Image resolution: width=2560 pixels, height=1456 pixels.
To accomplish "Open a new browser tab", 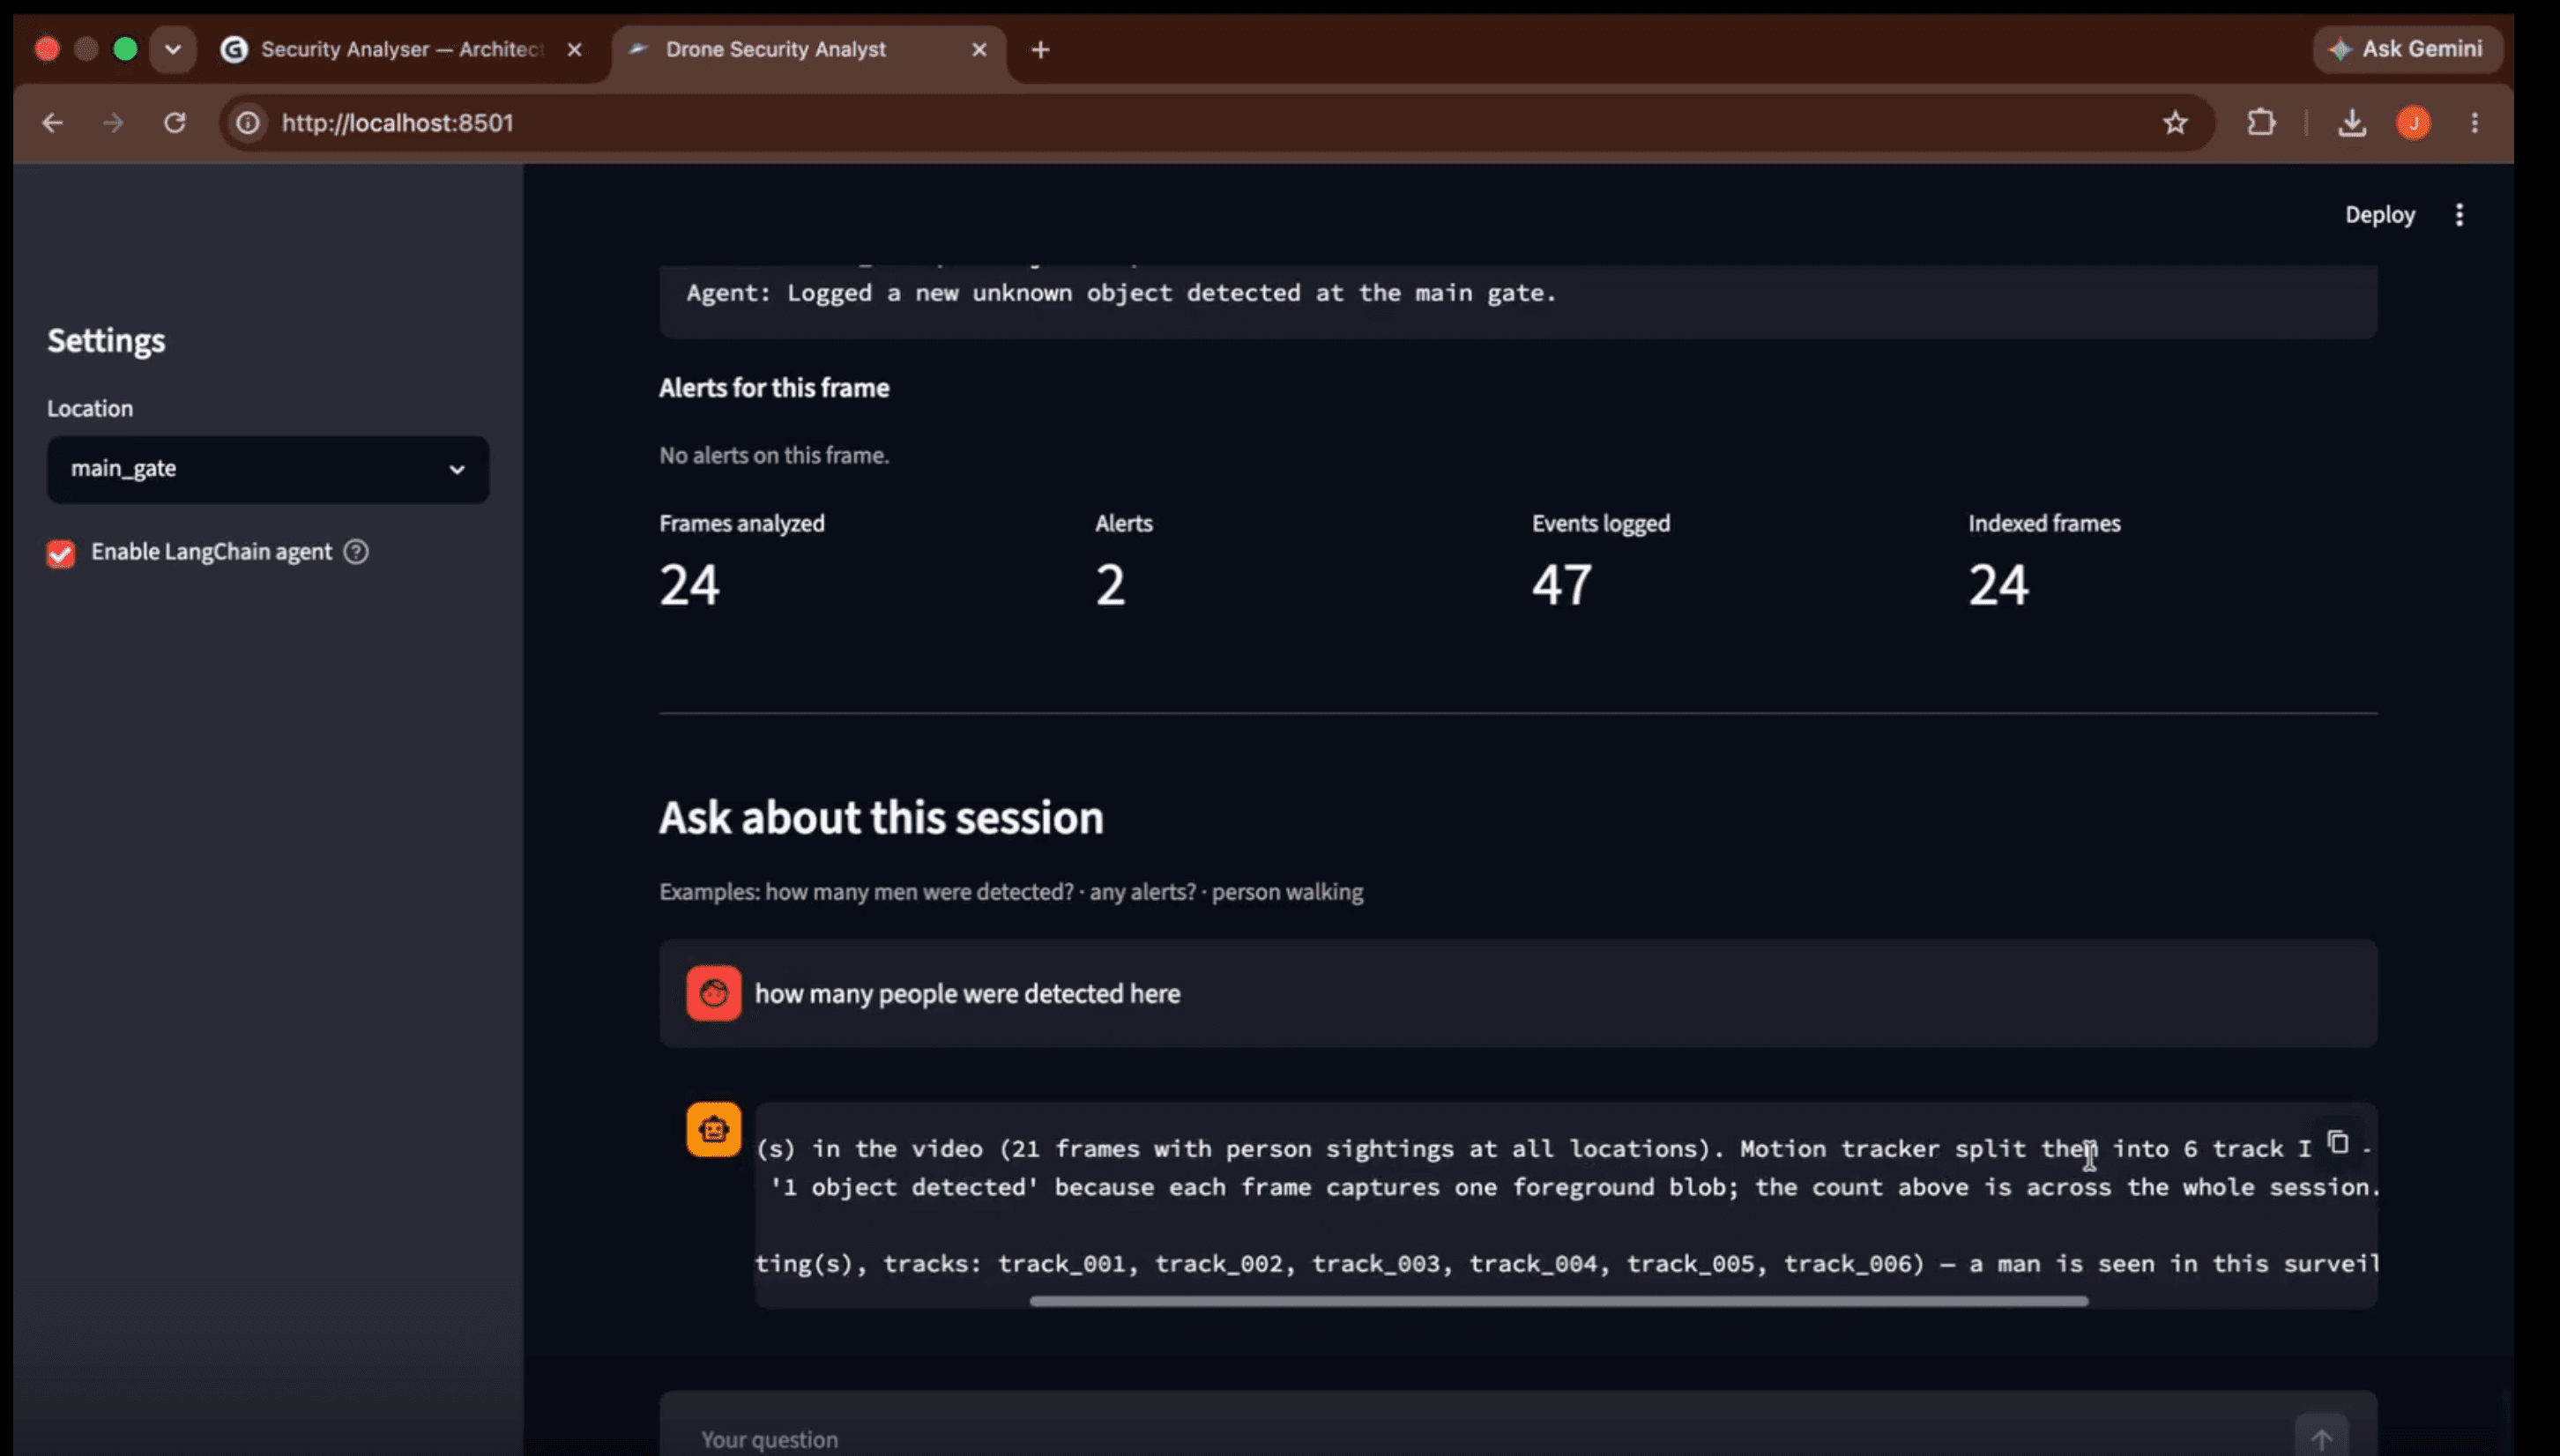I will coord(1040,49).
